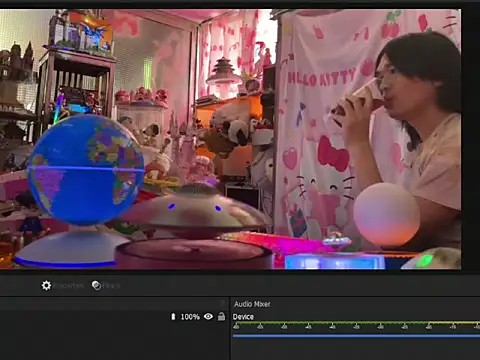Click the dock float icon left of Audio Mixer
This screenshot has width=480, height=360.
[x=223, y=303]
